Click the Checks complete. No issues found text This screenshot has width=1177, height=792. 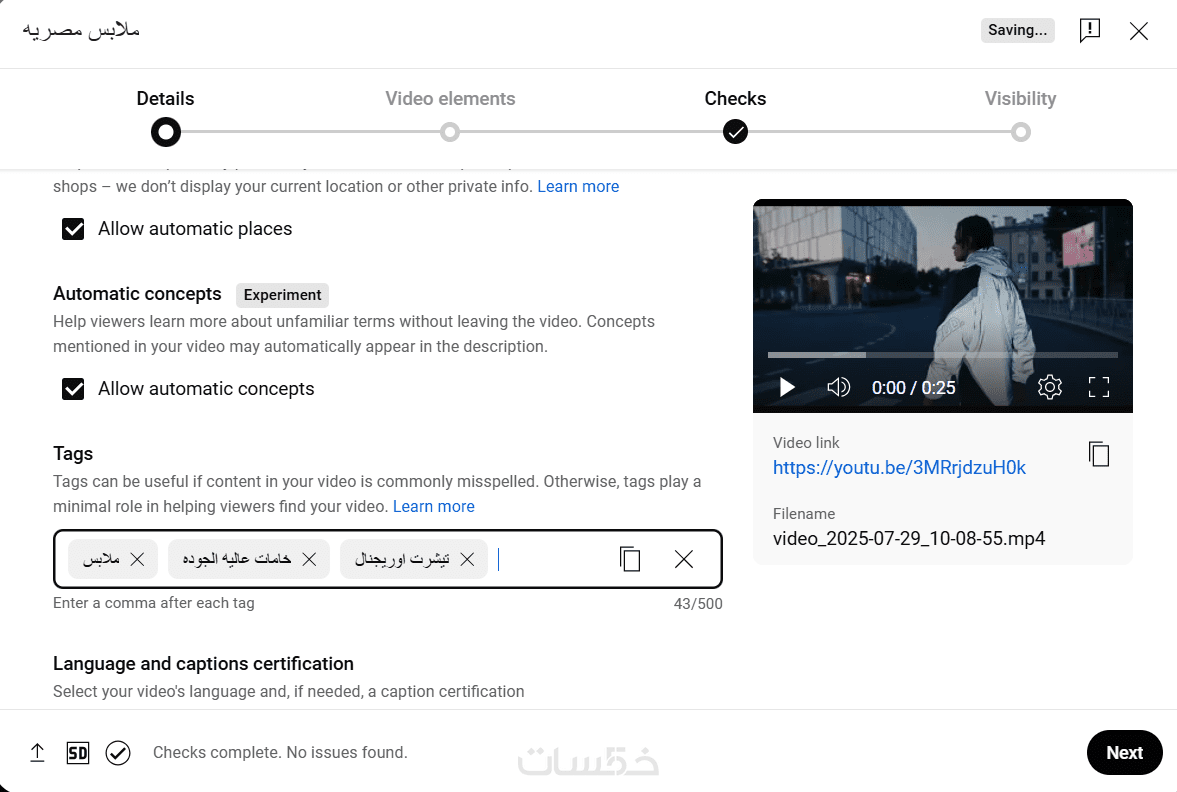280,752
